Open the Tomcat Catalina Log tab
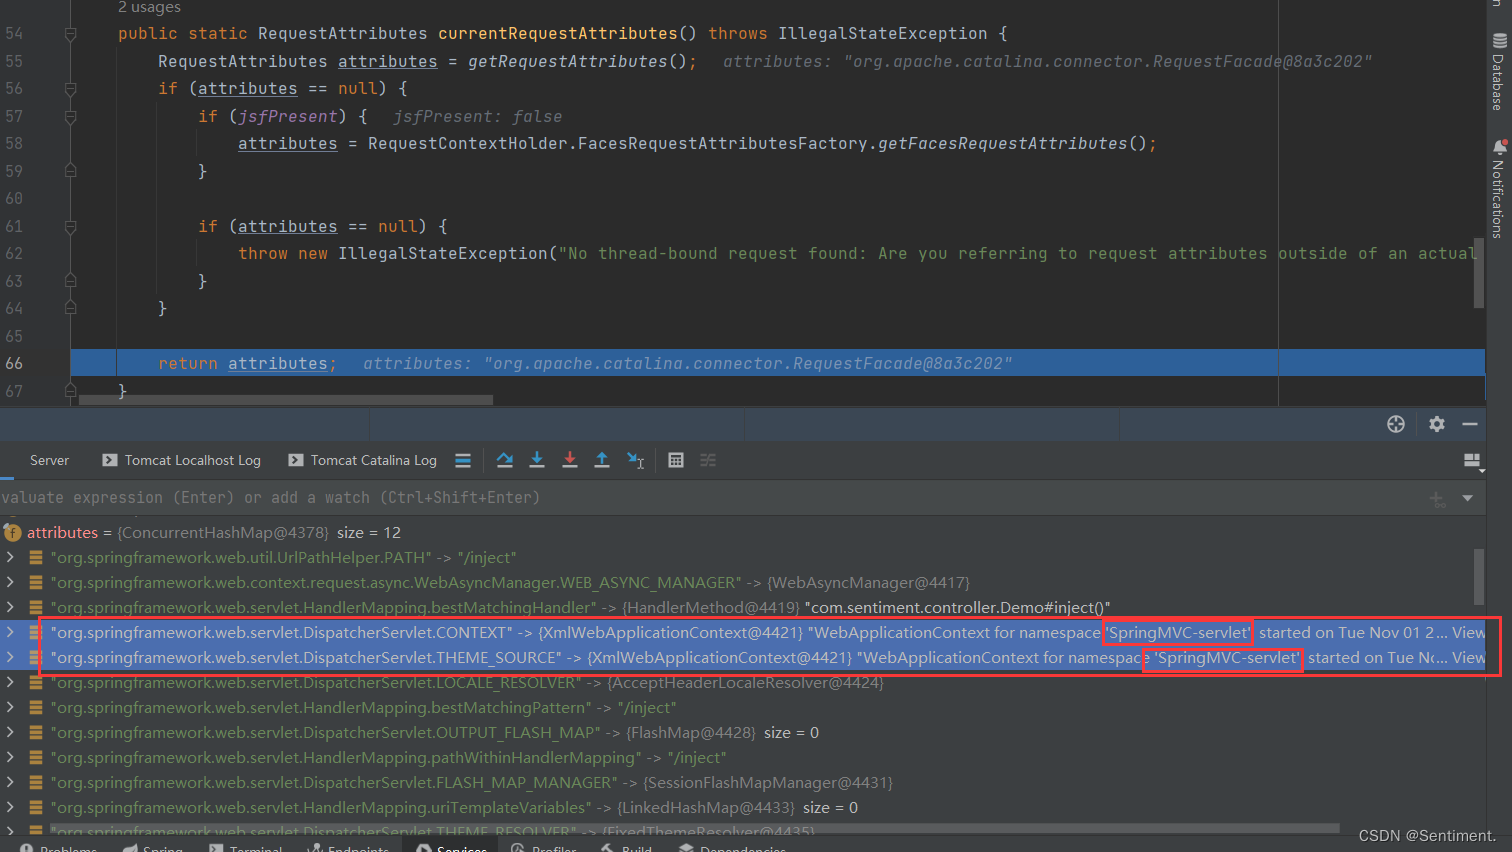1512x852 pixels. (363, 460)
